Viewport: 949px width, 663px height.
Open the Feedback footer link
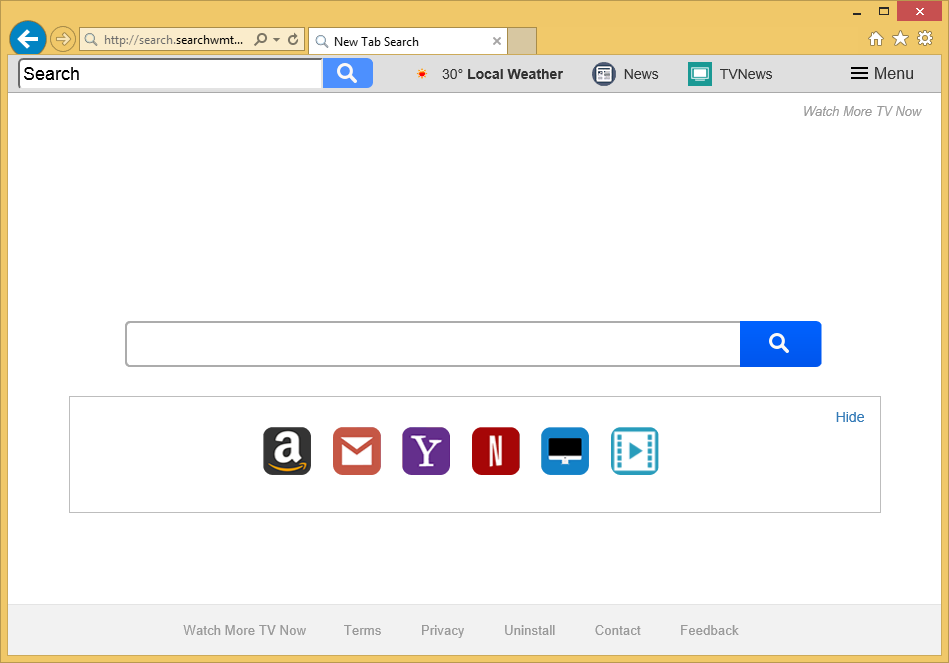(x=709, y=630)
